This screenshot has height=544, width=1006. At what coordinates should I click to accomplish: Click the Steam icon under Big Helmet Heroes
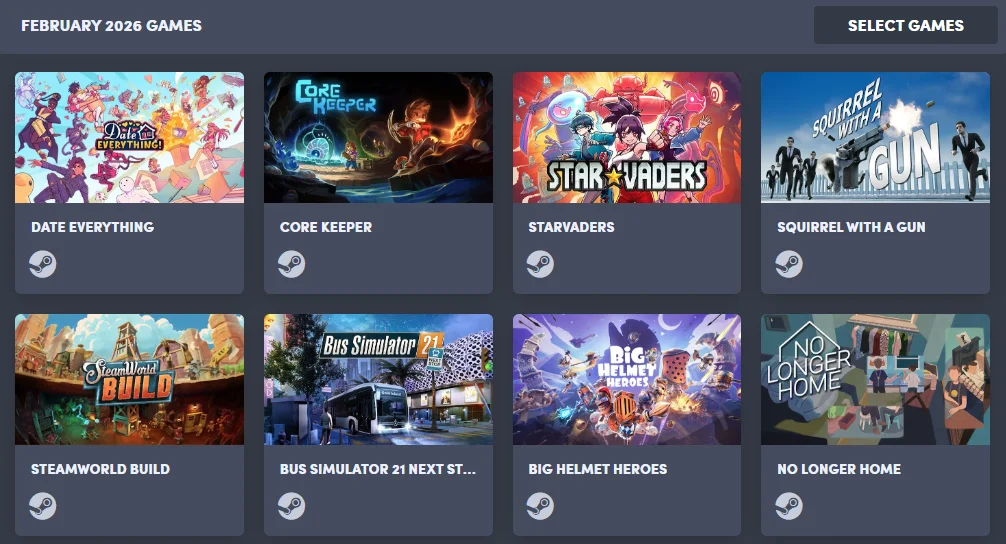(x=540, y=506)
